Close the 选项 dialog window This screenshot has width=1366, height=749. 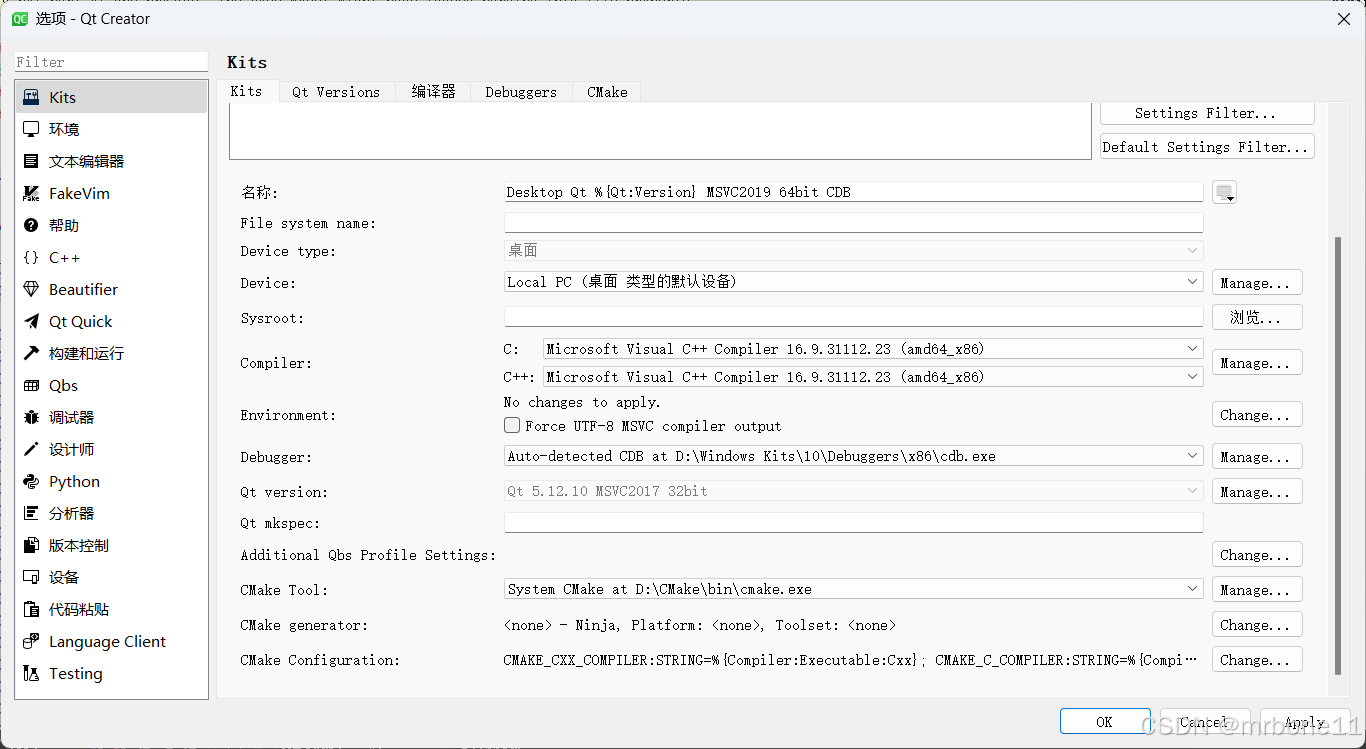[1343, 18]
